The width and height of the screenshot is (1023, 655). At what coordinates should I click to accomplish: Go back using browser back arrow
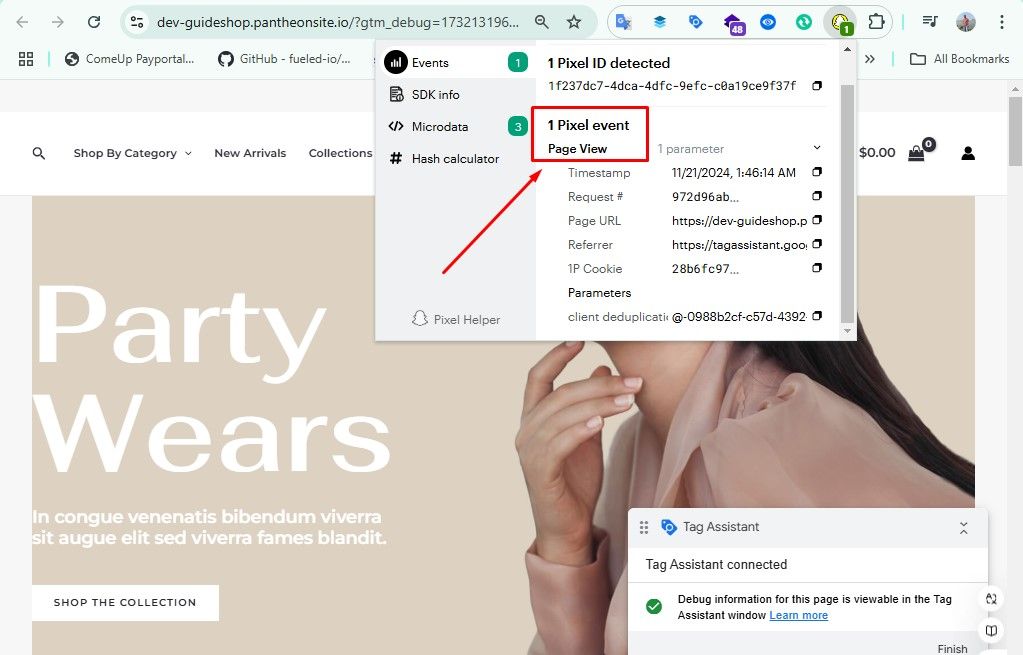pyautogui.click(x=22, y=22)
